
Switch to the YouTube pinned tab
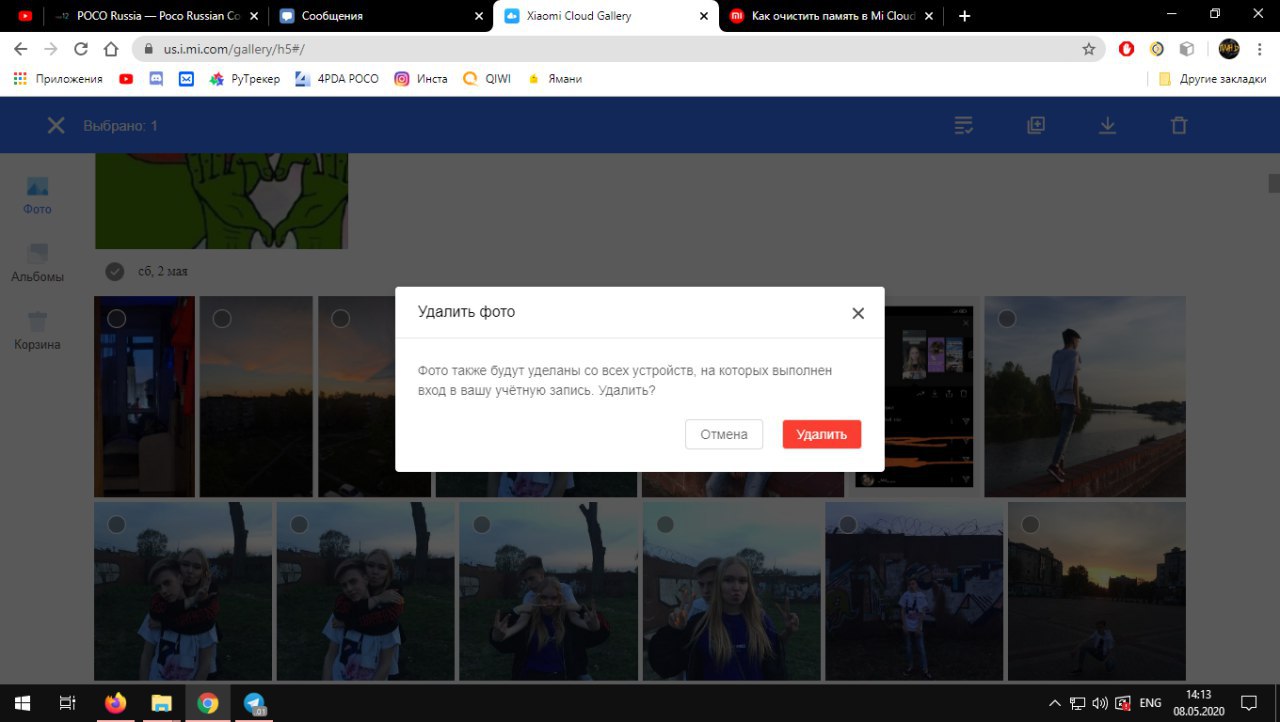[x=25, y=16]
